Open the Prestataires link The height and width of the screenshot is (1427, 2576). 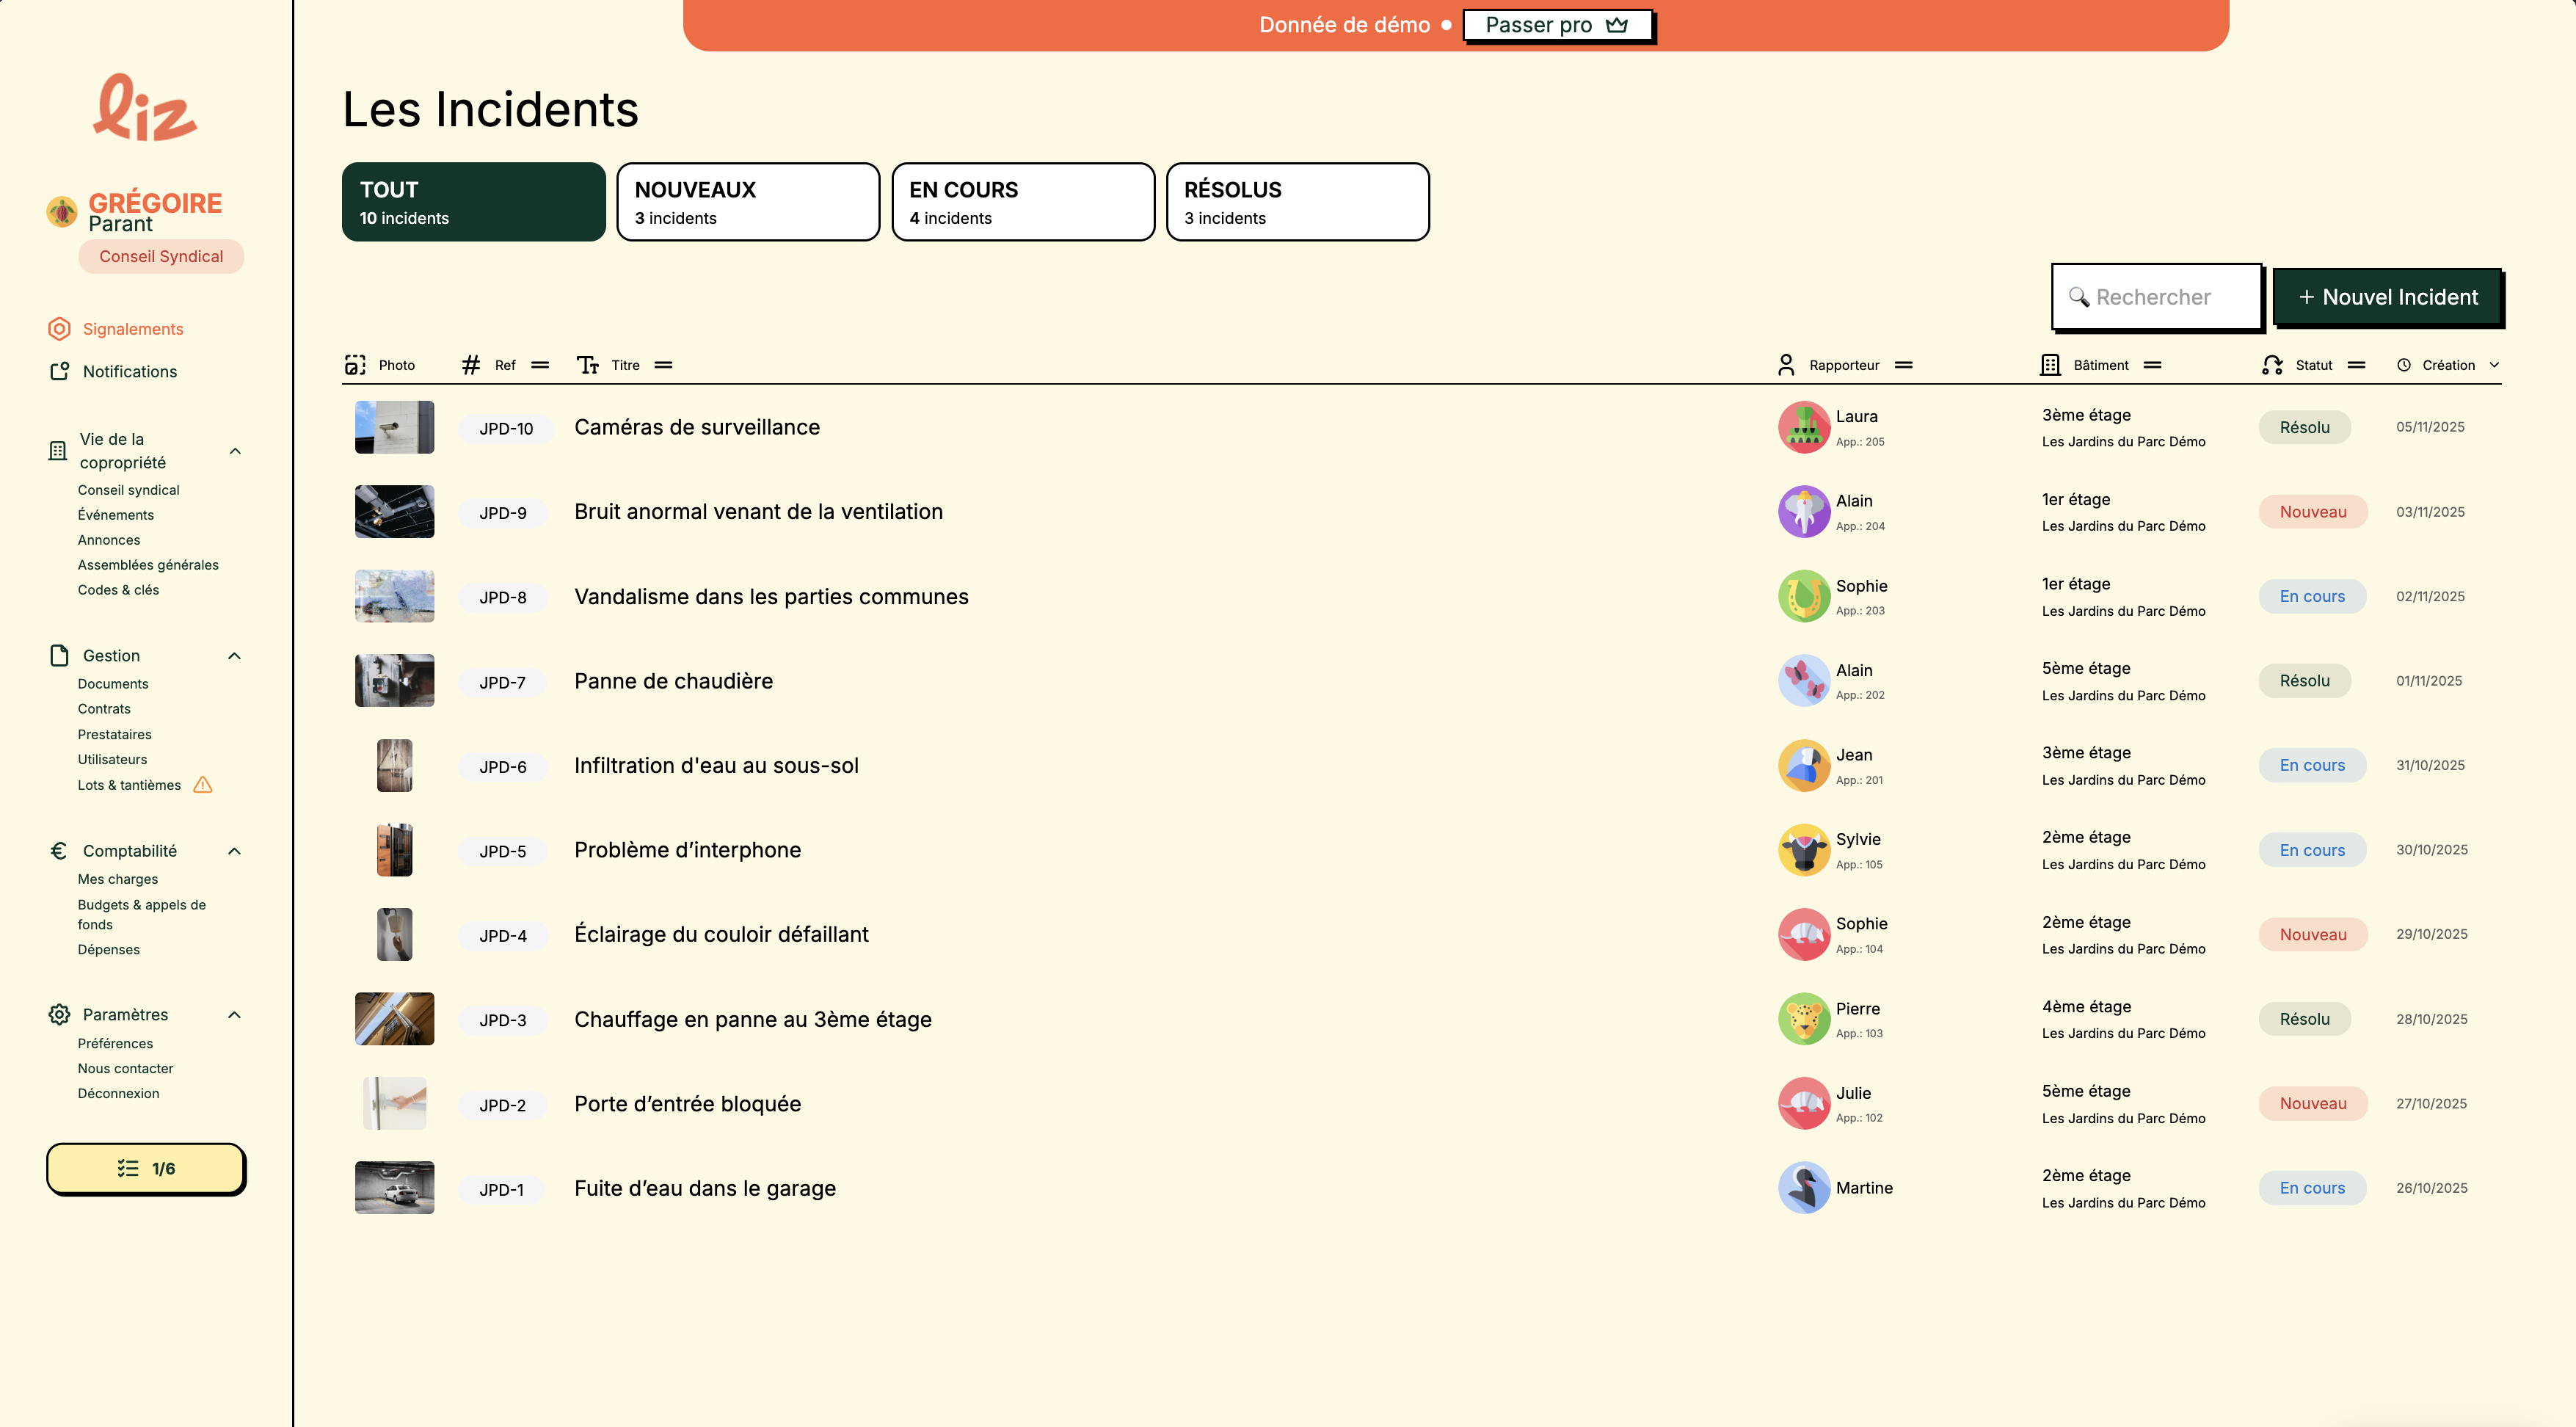point(115,735)
